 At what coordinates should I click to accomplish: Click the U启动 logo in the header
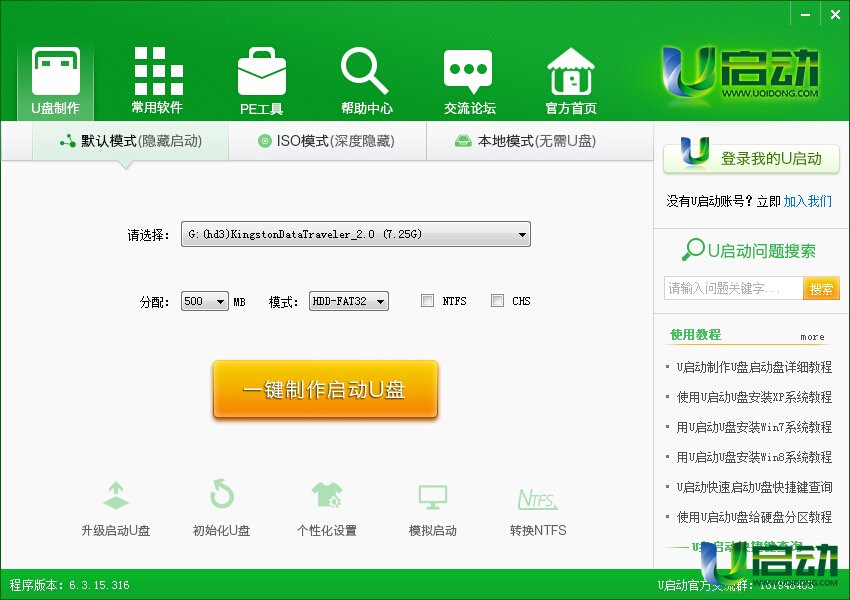point(739,73)
